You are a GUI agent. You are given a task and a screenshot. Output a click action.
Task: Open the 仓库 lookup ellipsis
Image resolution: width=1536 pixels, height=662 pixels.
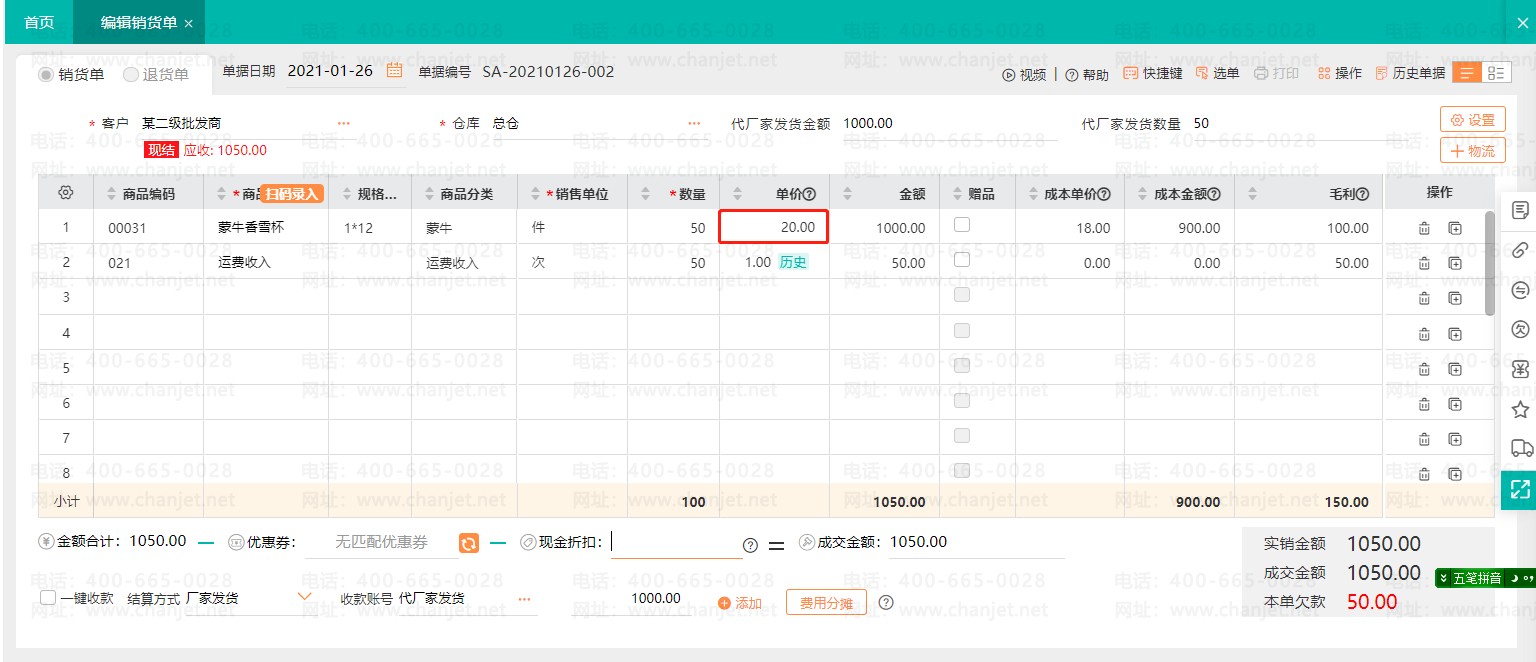click(694, 123)
